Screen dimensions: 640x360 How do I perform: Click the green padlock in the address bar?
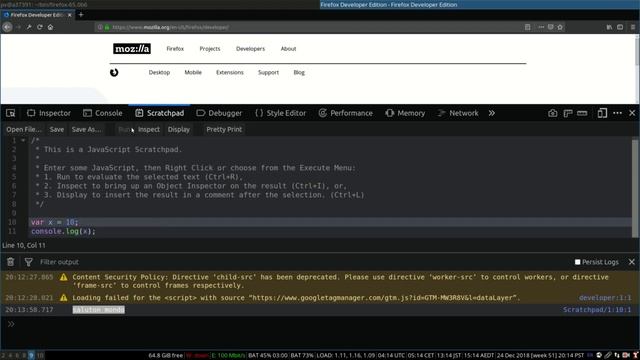click(107, 27)
